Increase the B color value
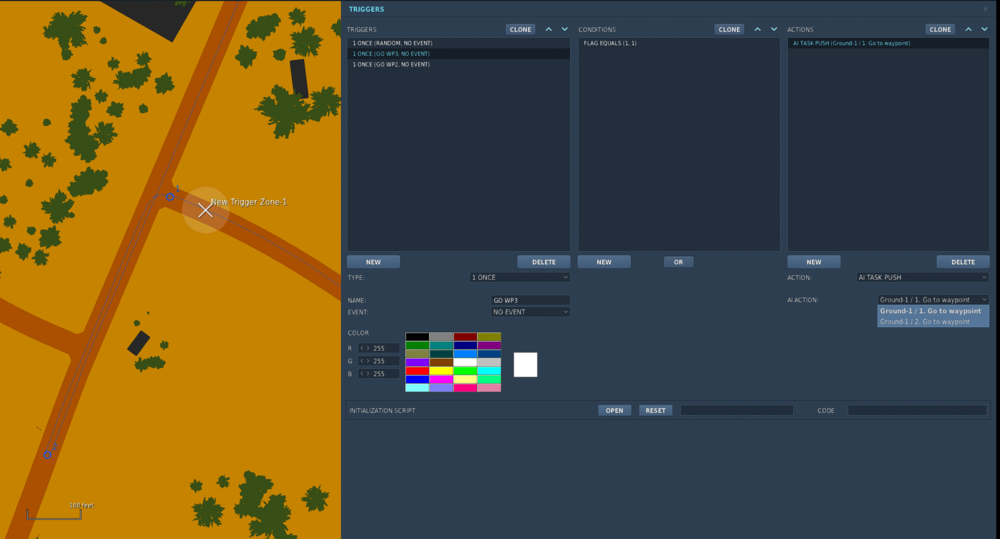This screenshot has width=1000, height=539. tap(368, 374)
